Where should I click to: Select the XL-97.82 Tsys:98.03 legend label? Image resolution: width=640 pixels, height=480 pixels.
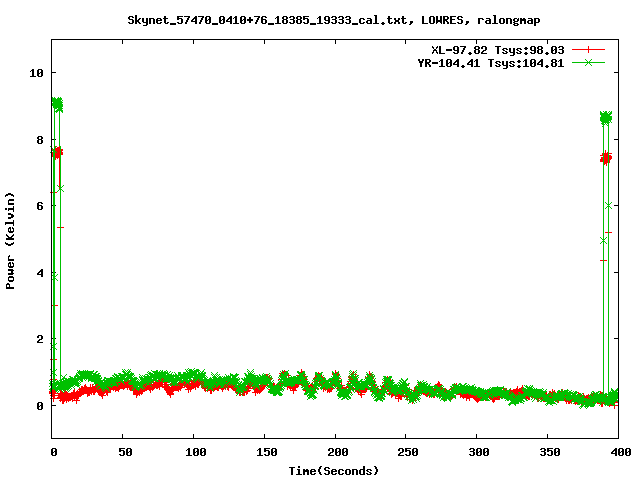(x=498, y=50)
